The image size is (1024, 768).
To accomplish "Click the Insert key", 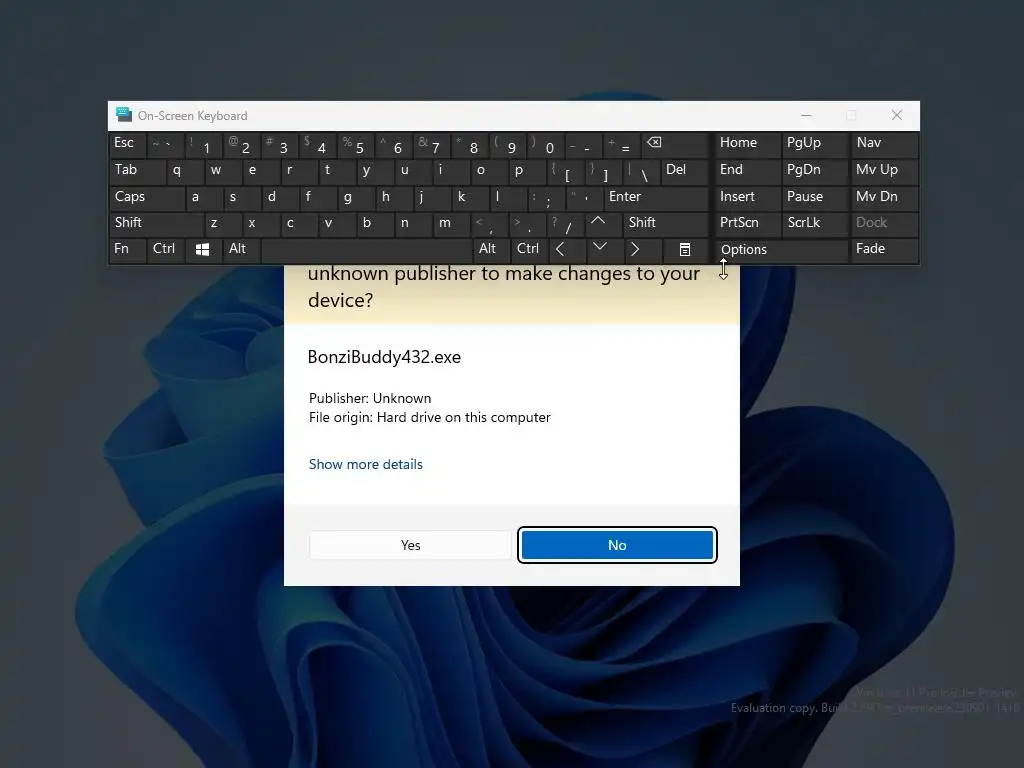I will pos(747,197).
